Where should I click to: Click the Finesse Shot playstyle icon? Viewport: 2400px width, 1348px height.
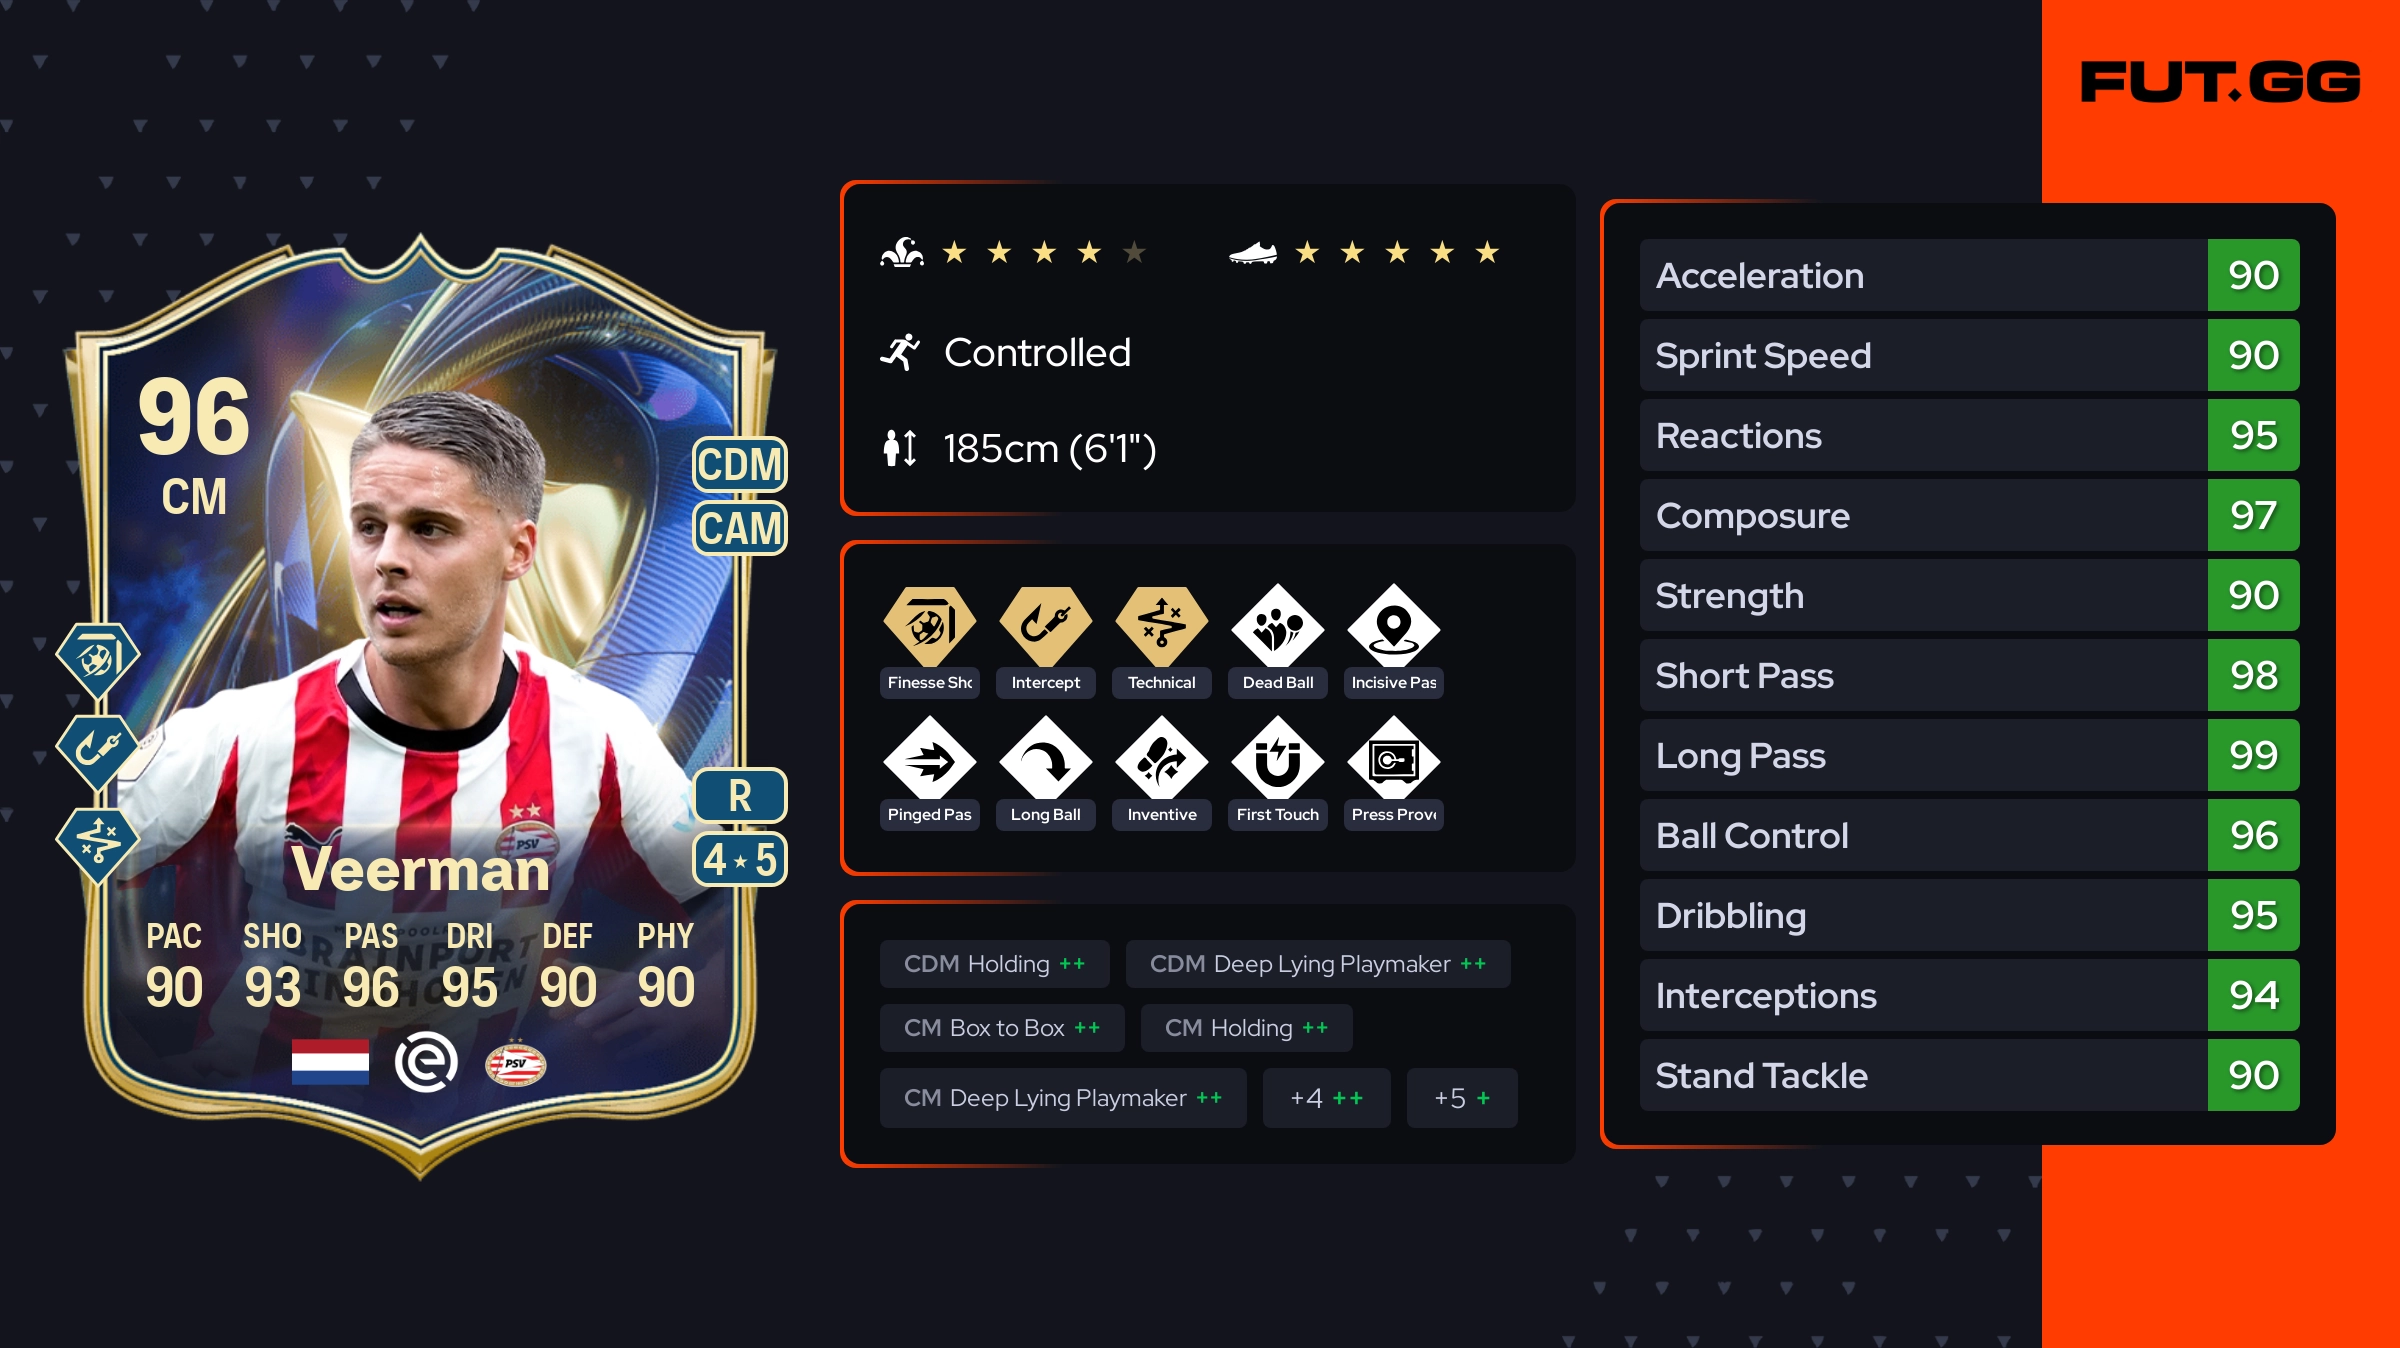click(929, 626)
